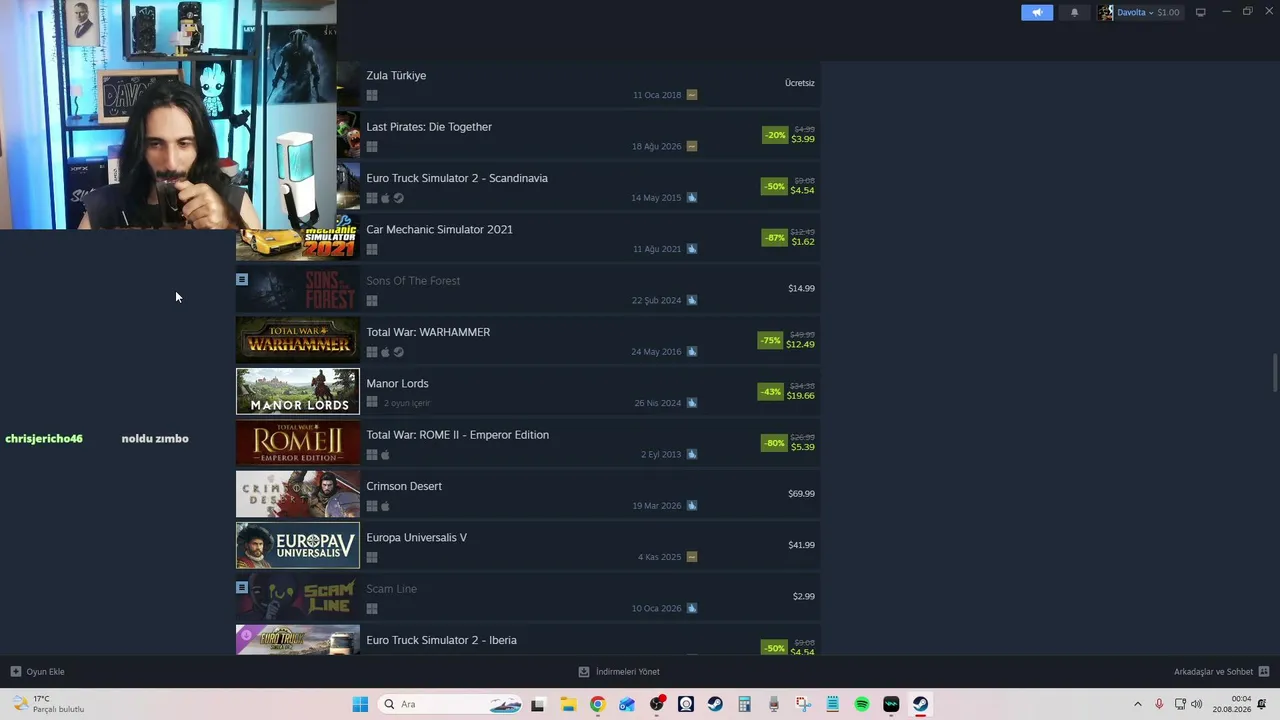The image size is (1280, 720).
Task: Open Steam notifications bell
Action: coord(1075,12)
